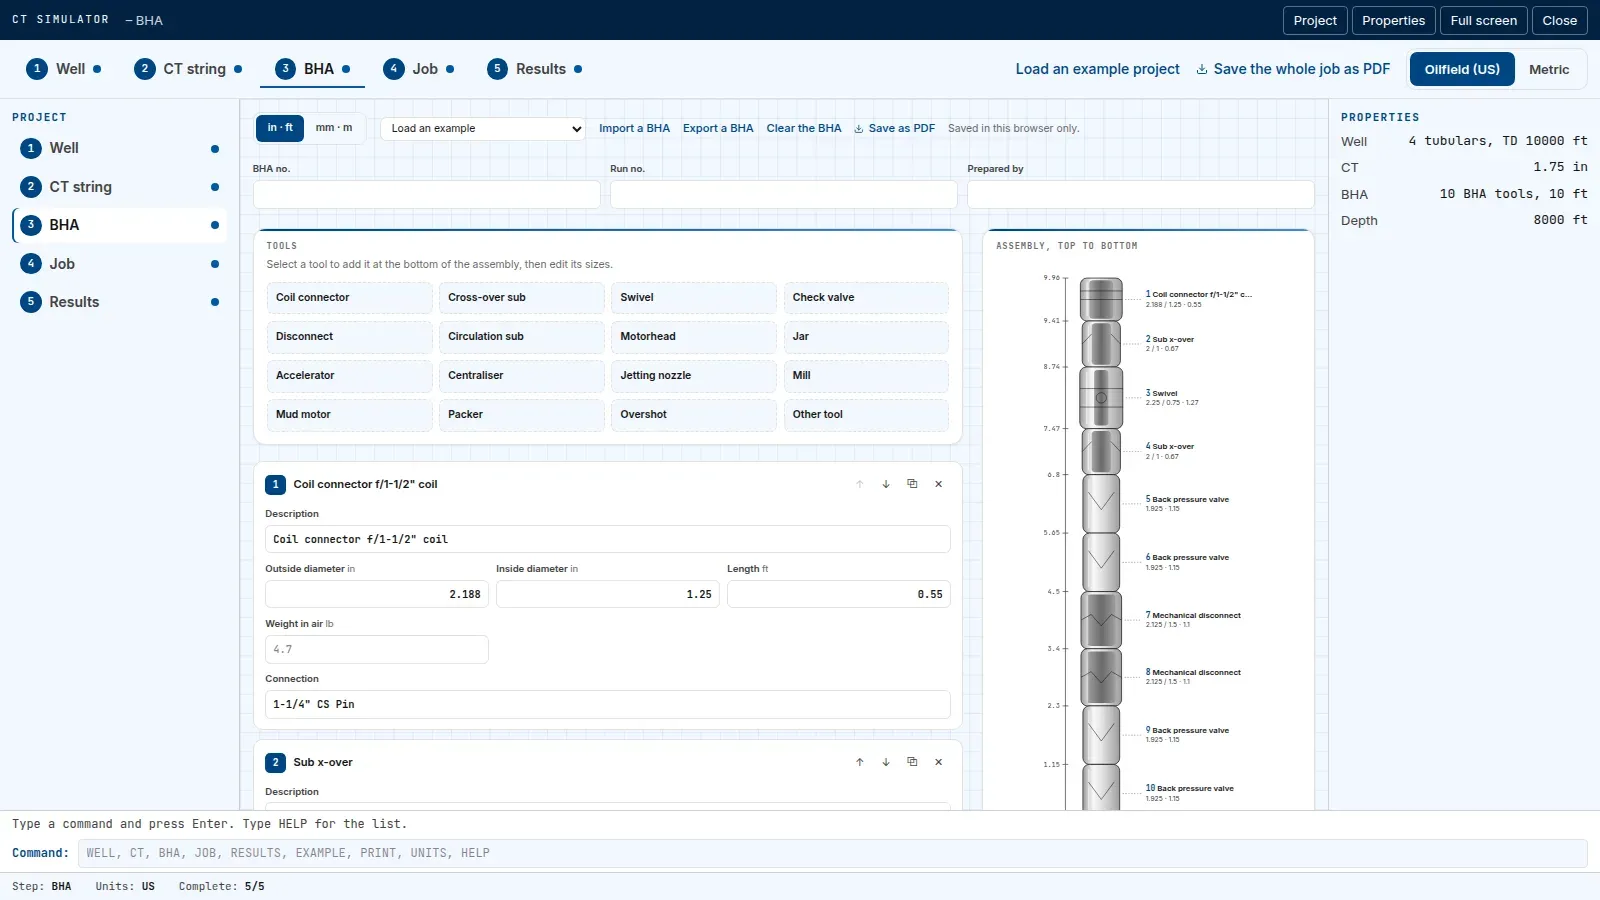
Task: Remove the Sub x-over tool
Action: tap(939, 762)
